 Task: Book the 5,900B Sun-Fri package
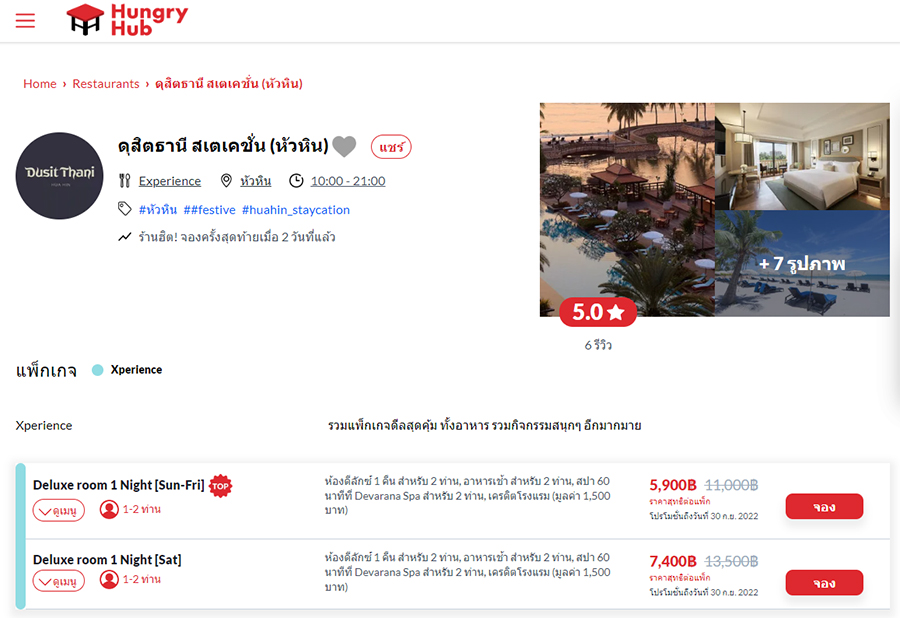click(824, 507)
